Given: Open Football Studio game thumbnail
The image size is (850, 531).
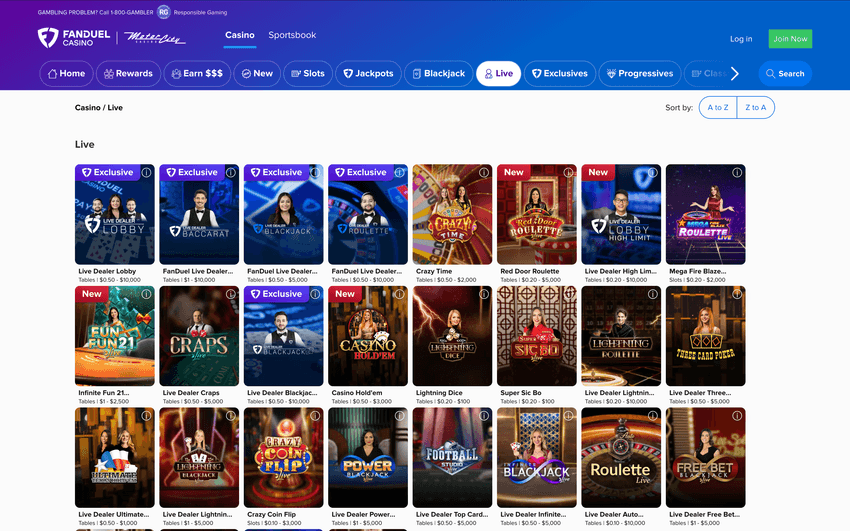Looking at the screenshot, I should (x=453, y=457).
